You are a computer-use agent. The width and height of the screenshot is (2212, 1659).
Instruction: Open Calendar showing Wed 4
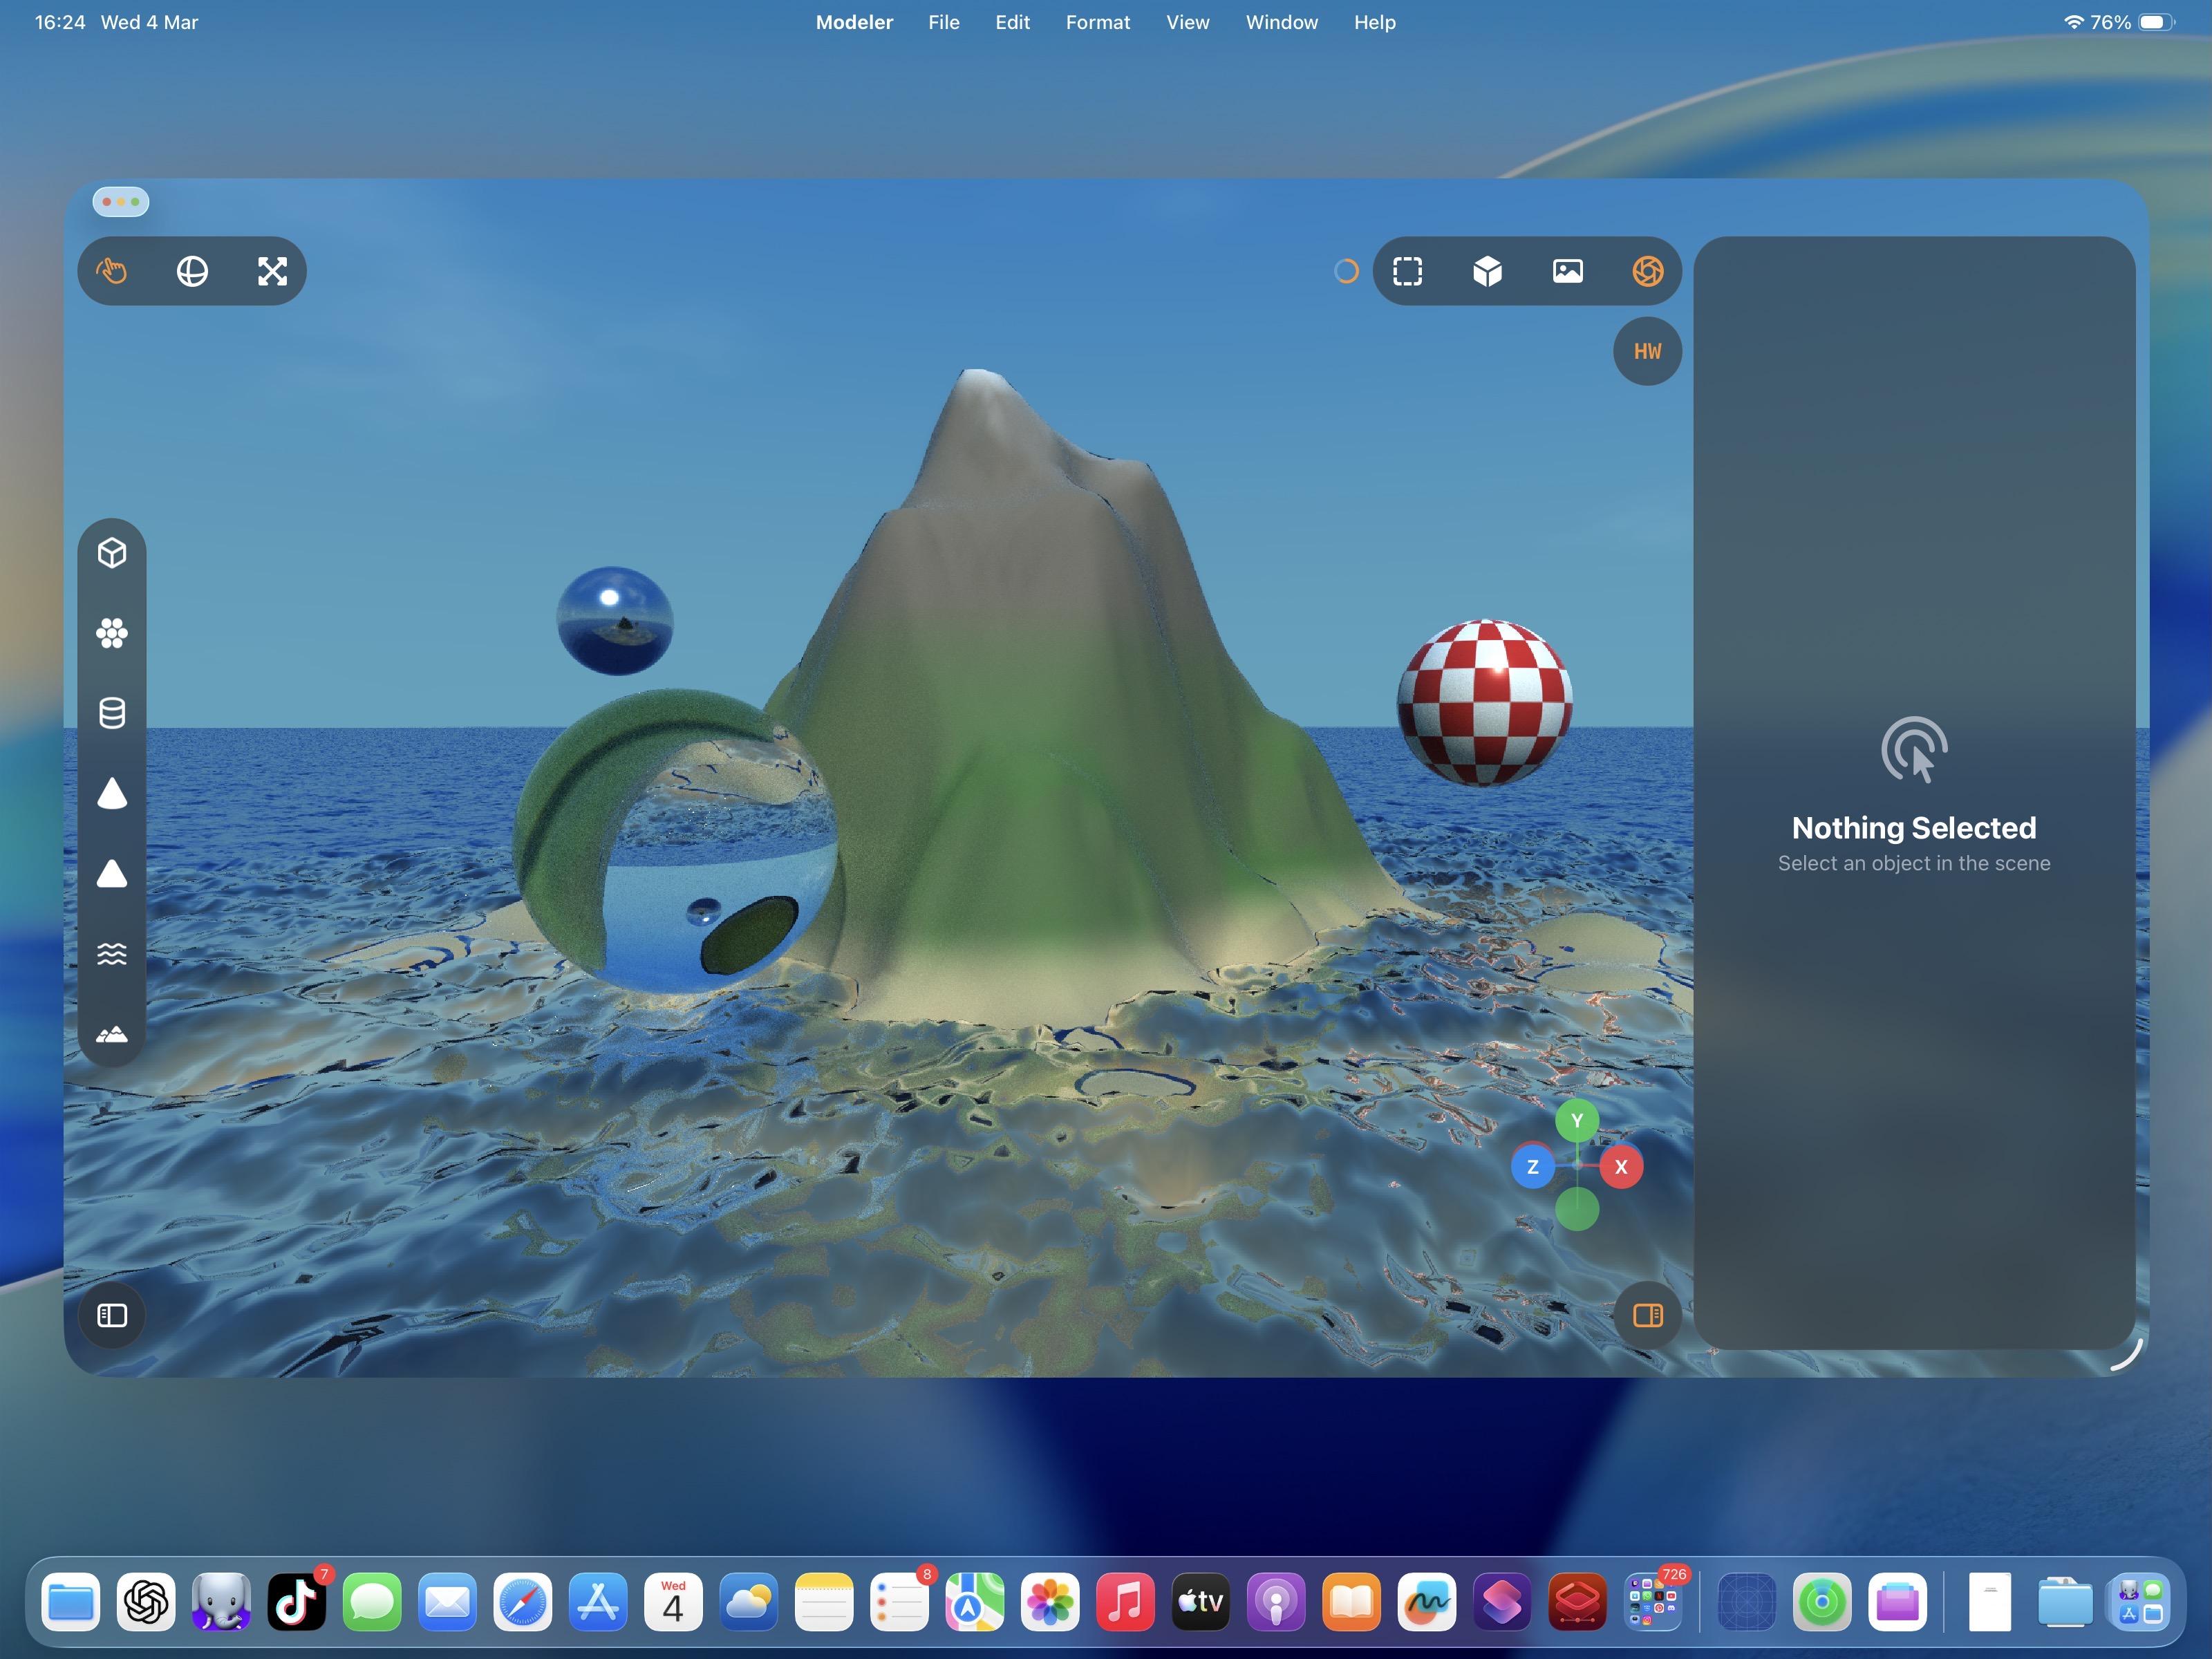pos(674,1603)
